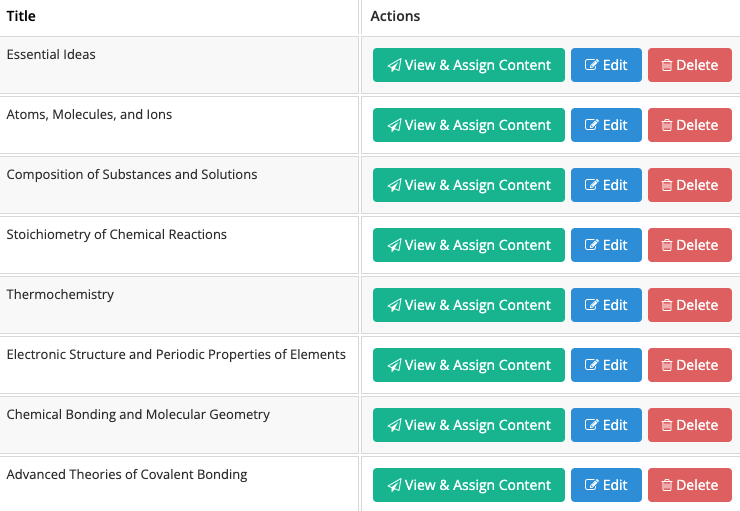
Task: Click trash icon for Composition of Substances and Solutions
Action: click(x=666, y=185)
